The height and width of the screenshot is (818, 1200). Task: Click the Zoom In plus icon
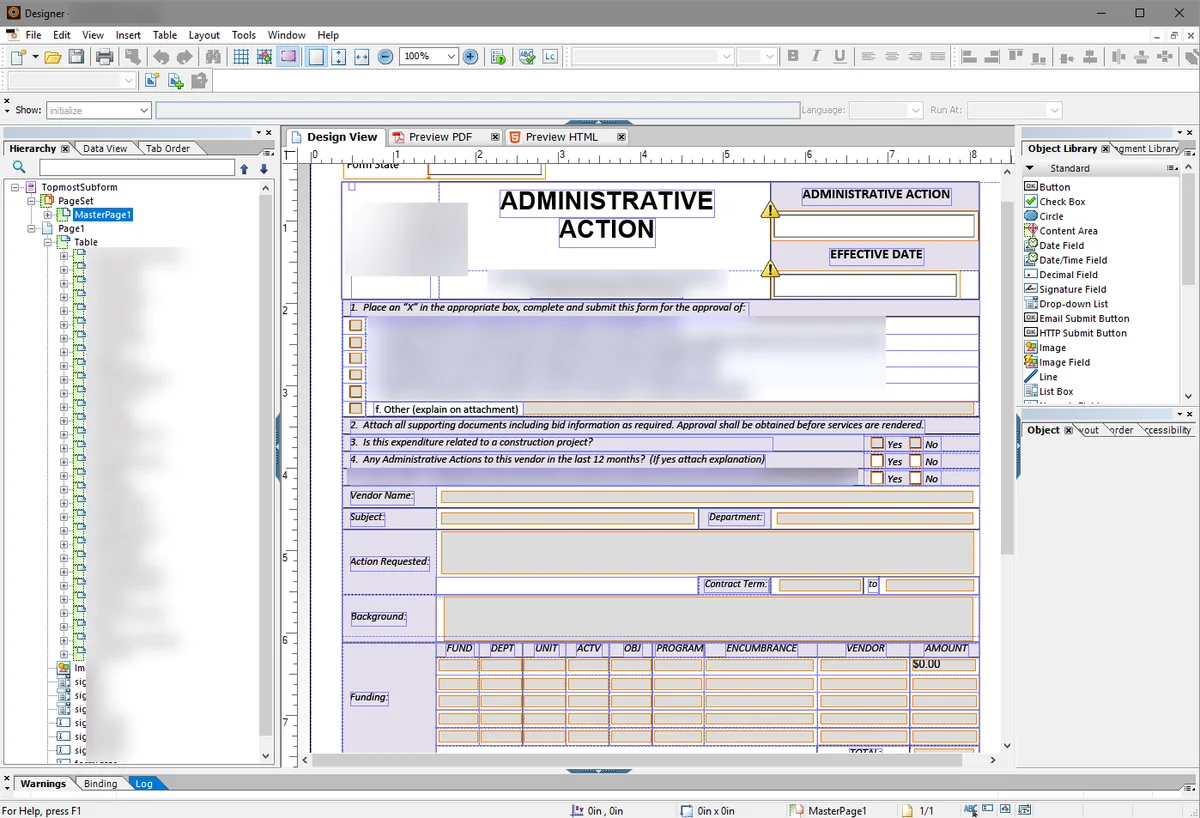pyautogui.click(x=471, y=57)
